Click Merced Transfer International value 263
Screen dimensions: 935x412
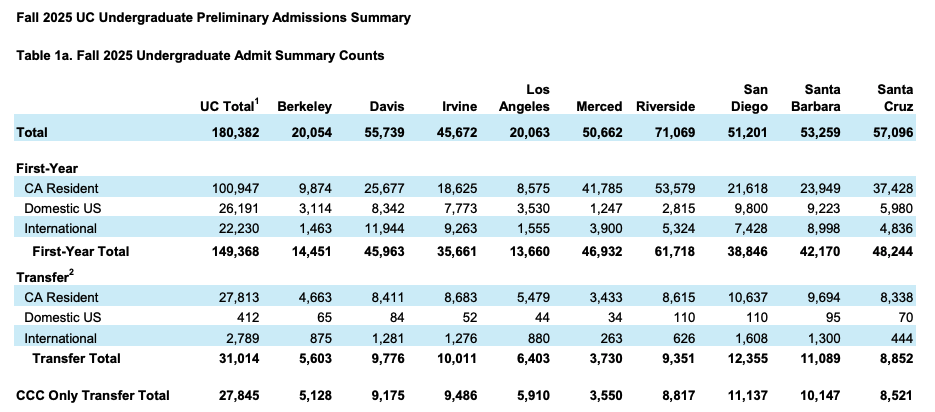point(612,339)
